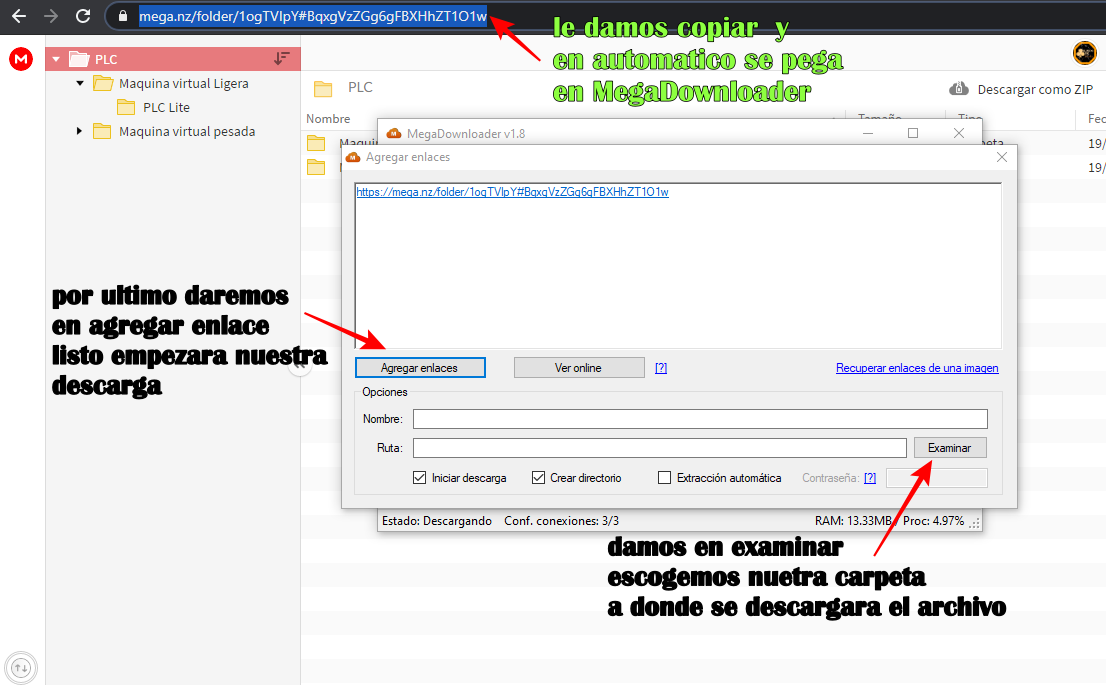Open Maquina virtual Ligera folder
The width and height of the screenshot is (1106, 685).
183,83
